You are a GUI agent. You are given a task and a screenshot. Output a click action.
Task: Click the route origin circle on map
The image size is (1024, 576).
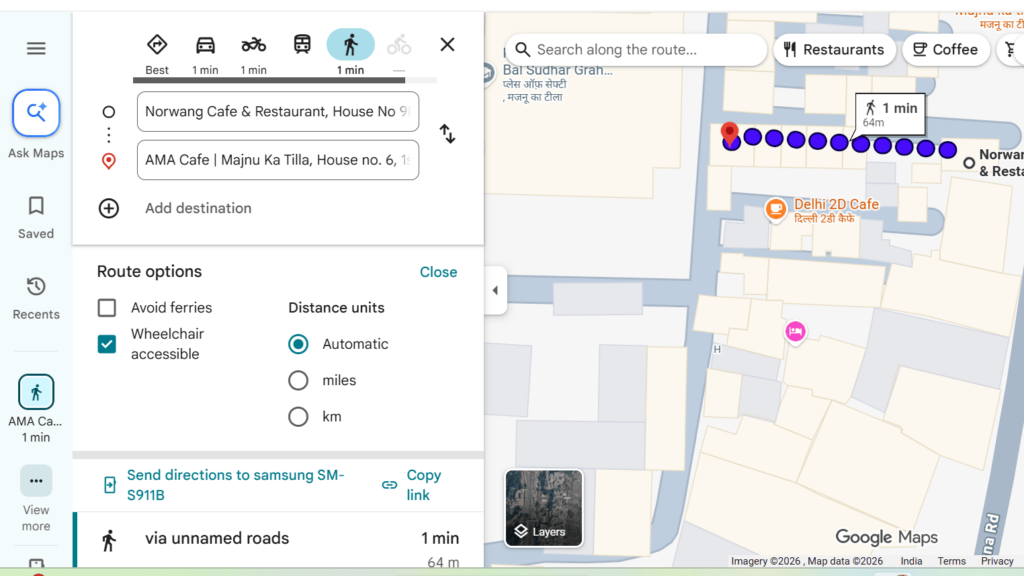pos(969,163)
